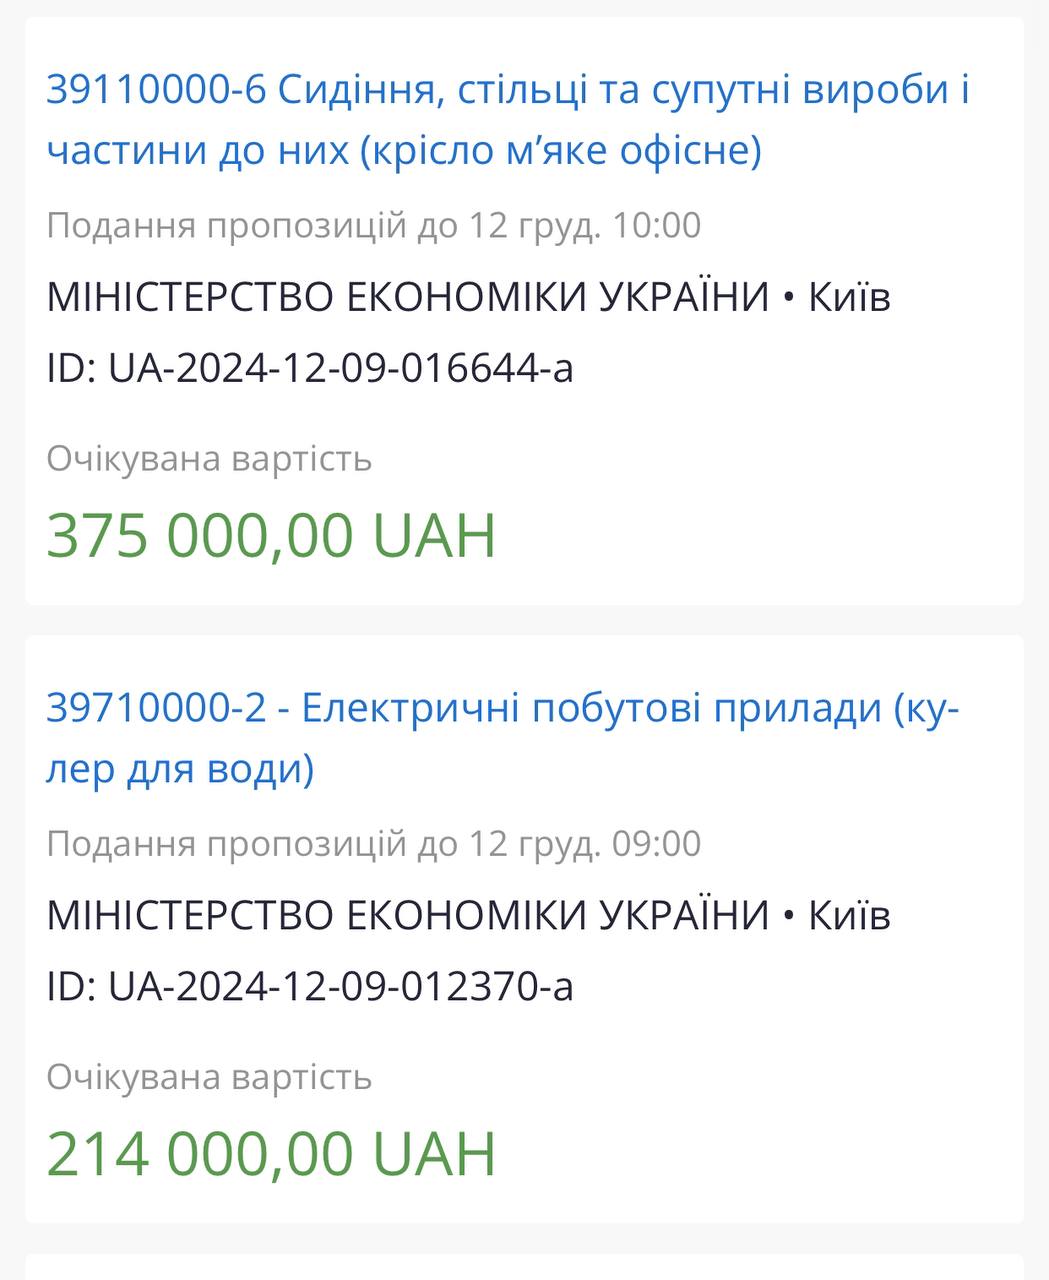The image size is (1049, 1280).
Task: Tap the partially visible third tender card
Action: (524, 1266)
